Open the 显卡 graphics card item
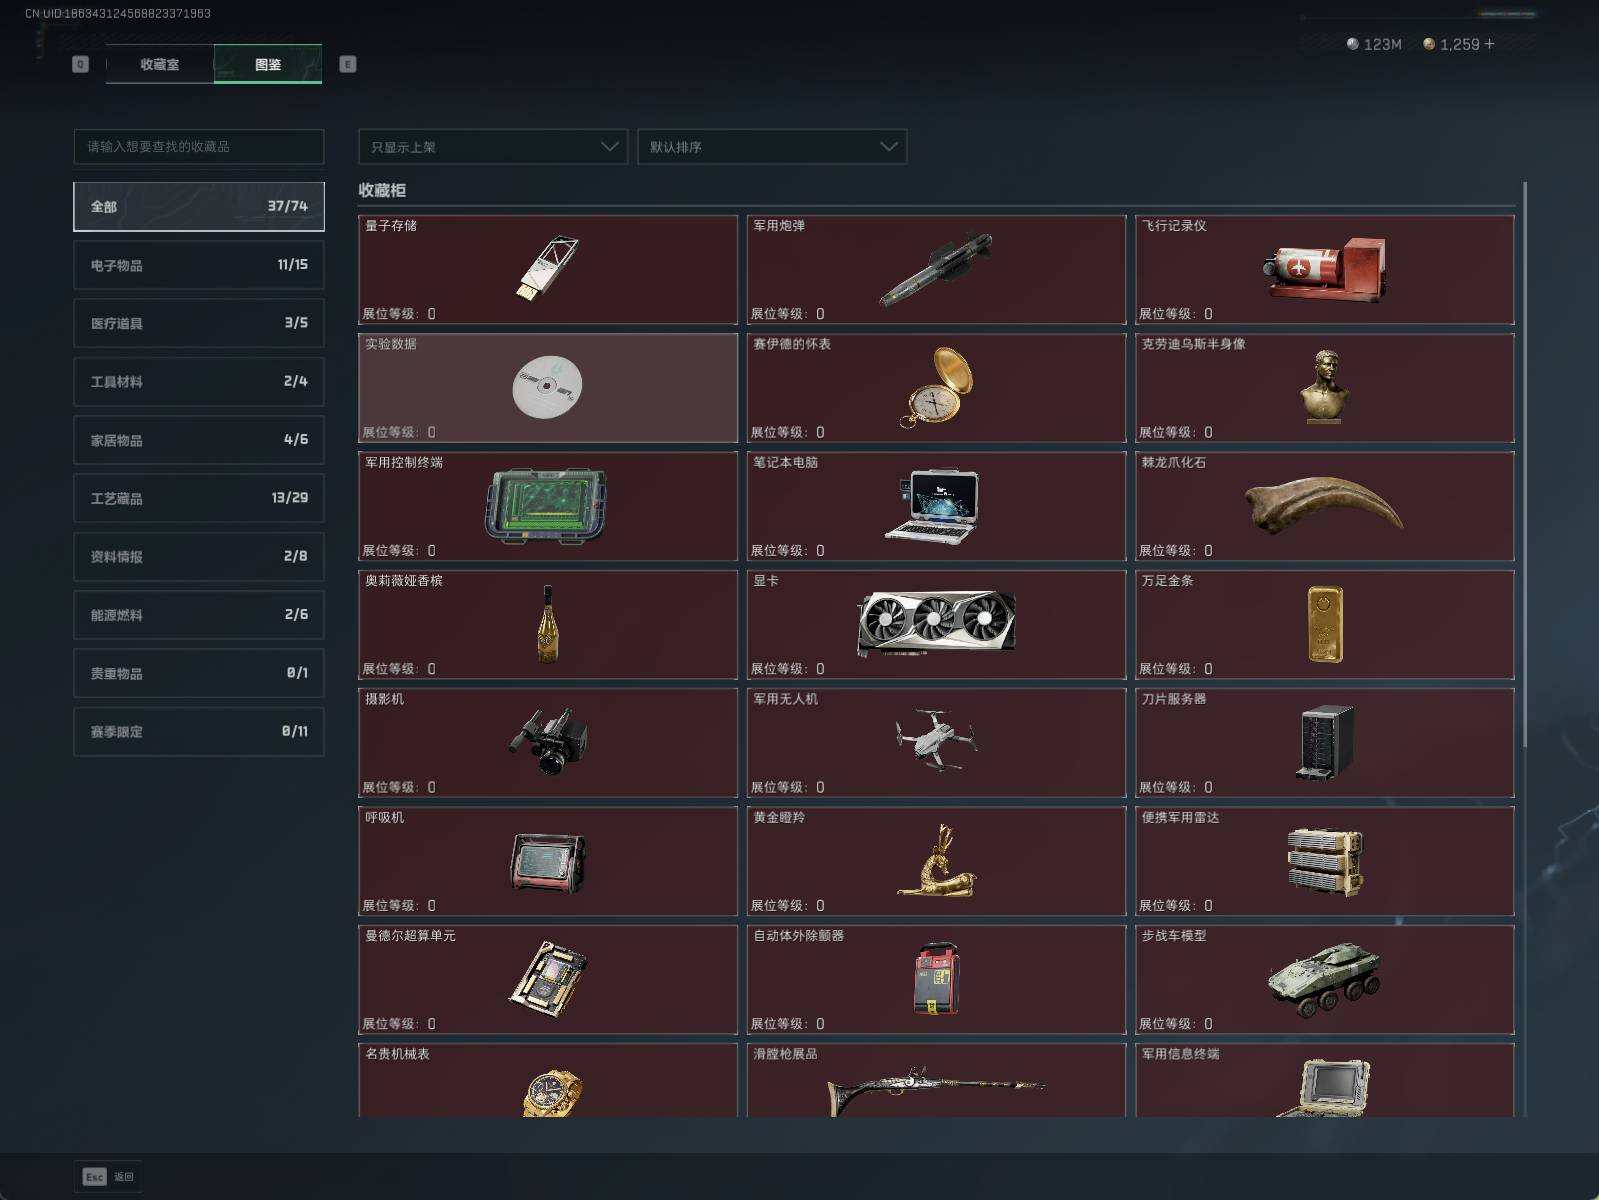Screen dimensions: 1599x1200 click(x=936, y=623)
